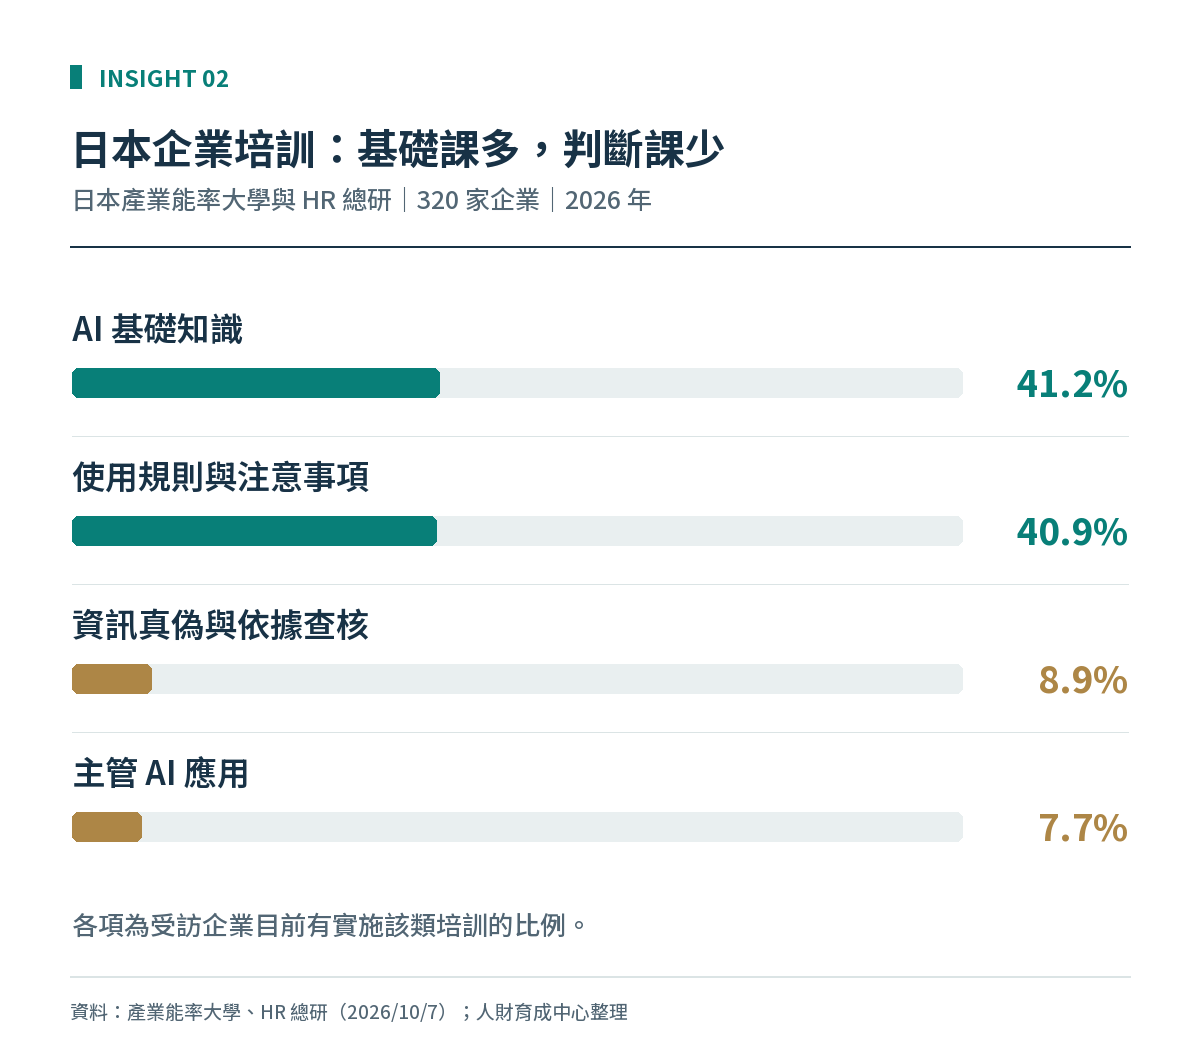Click the 2026 年 text in the subtitle

coord(608,200)
